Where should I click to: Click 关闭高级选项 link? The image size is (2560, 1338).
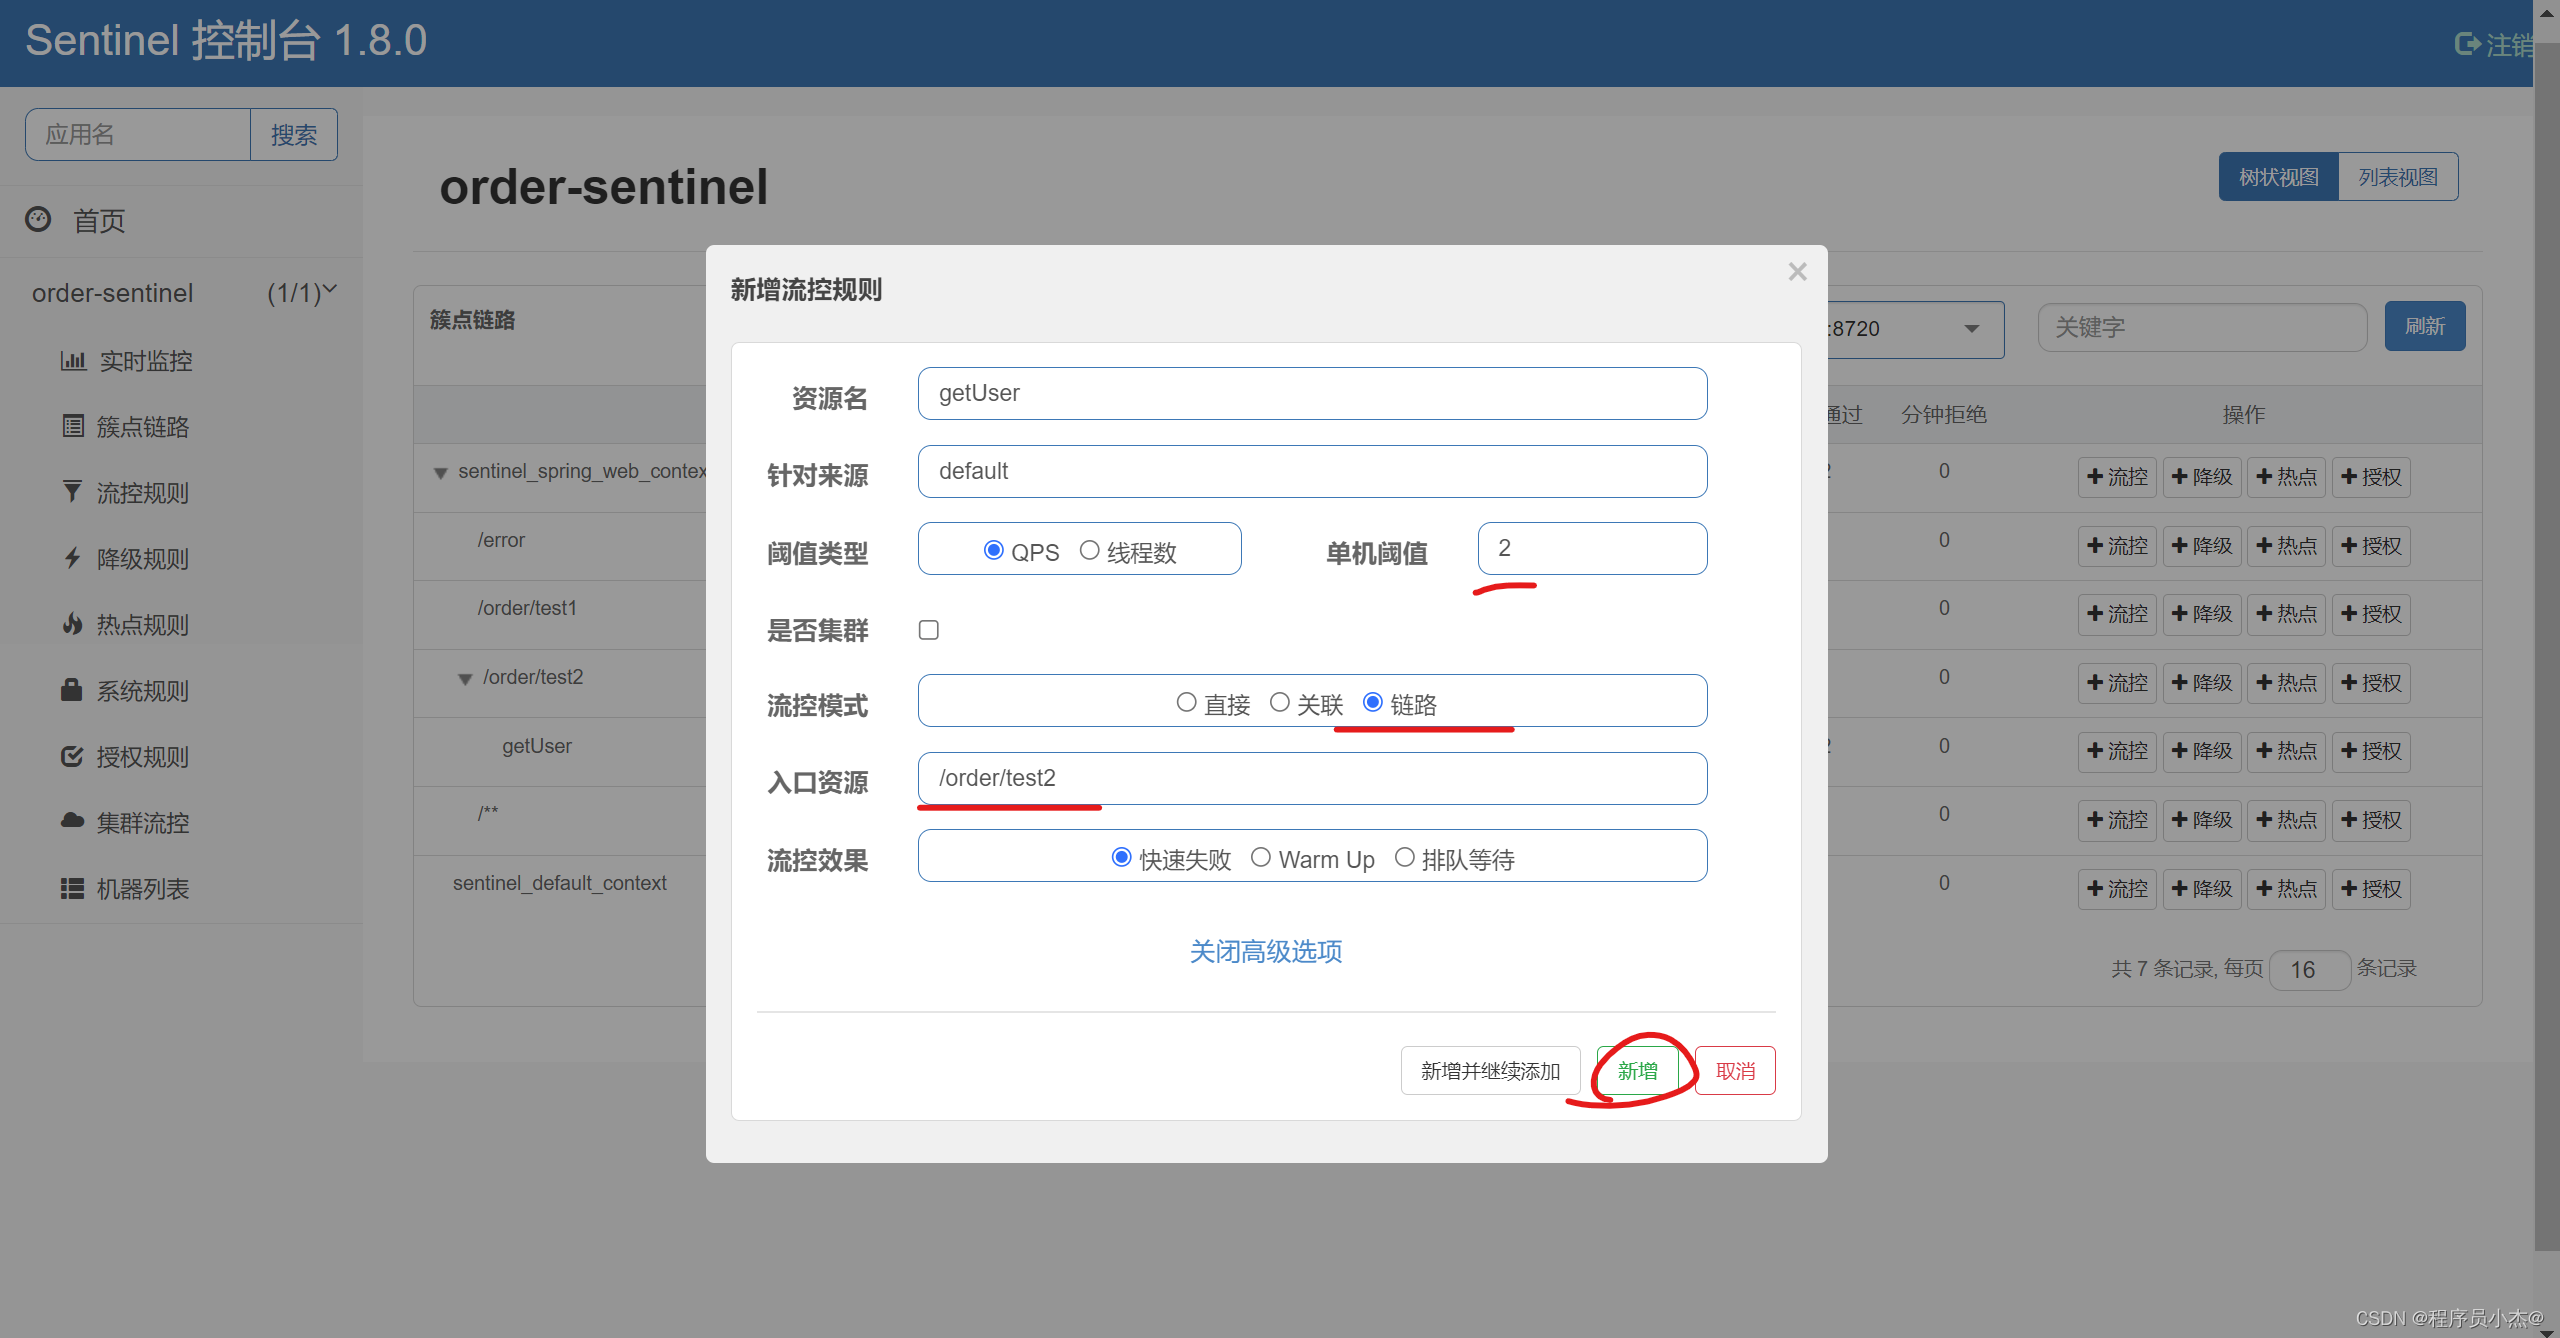tap(1266, 951)
